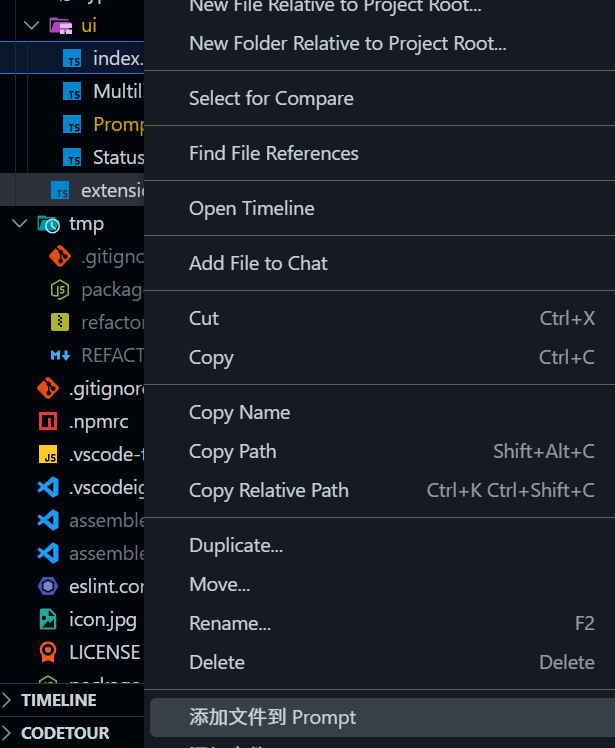Collapse the ui folder chevron
Image resolution: width=615 pixels, height=748 pixels.
(x=31, y=25)
